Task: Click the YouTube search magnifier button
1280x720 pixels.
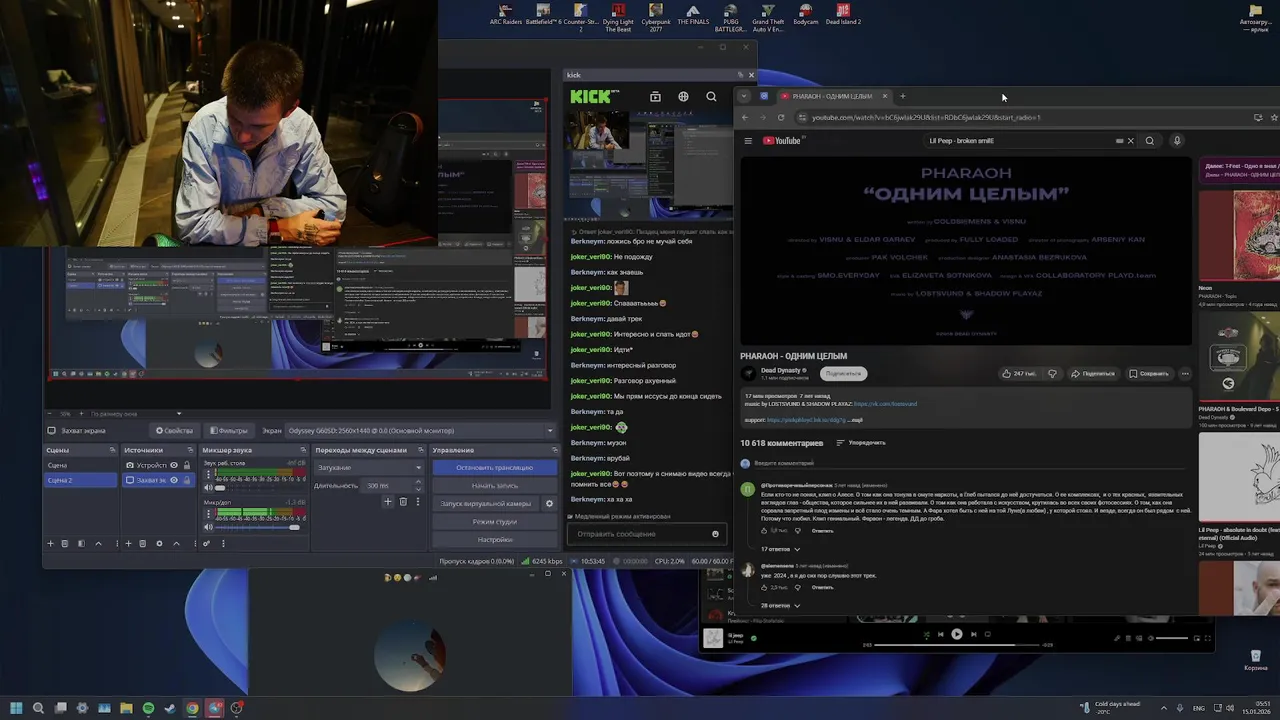Action: click(1150, 141)
